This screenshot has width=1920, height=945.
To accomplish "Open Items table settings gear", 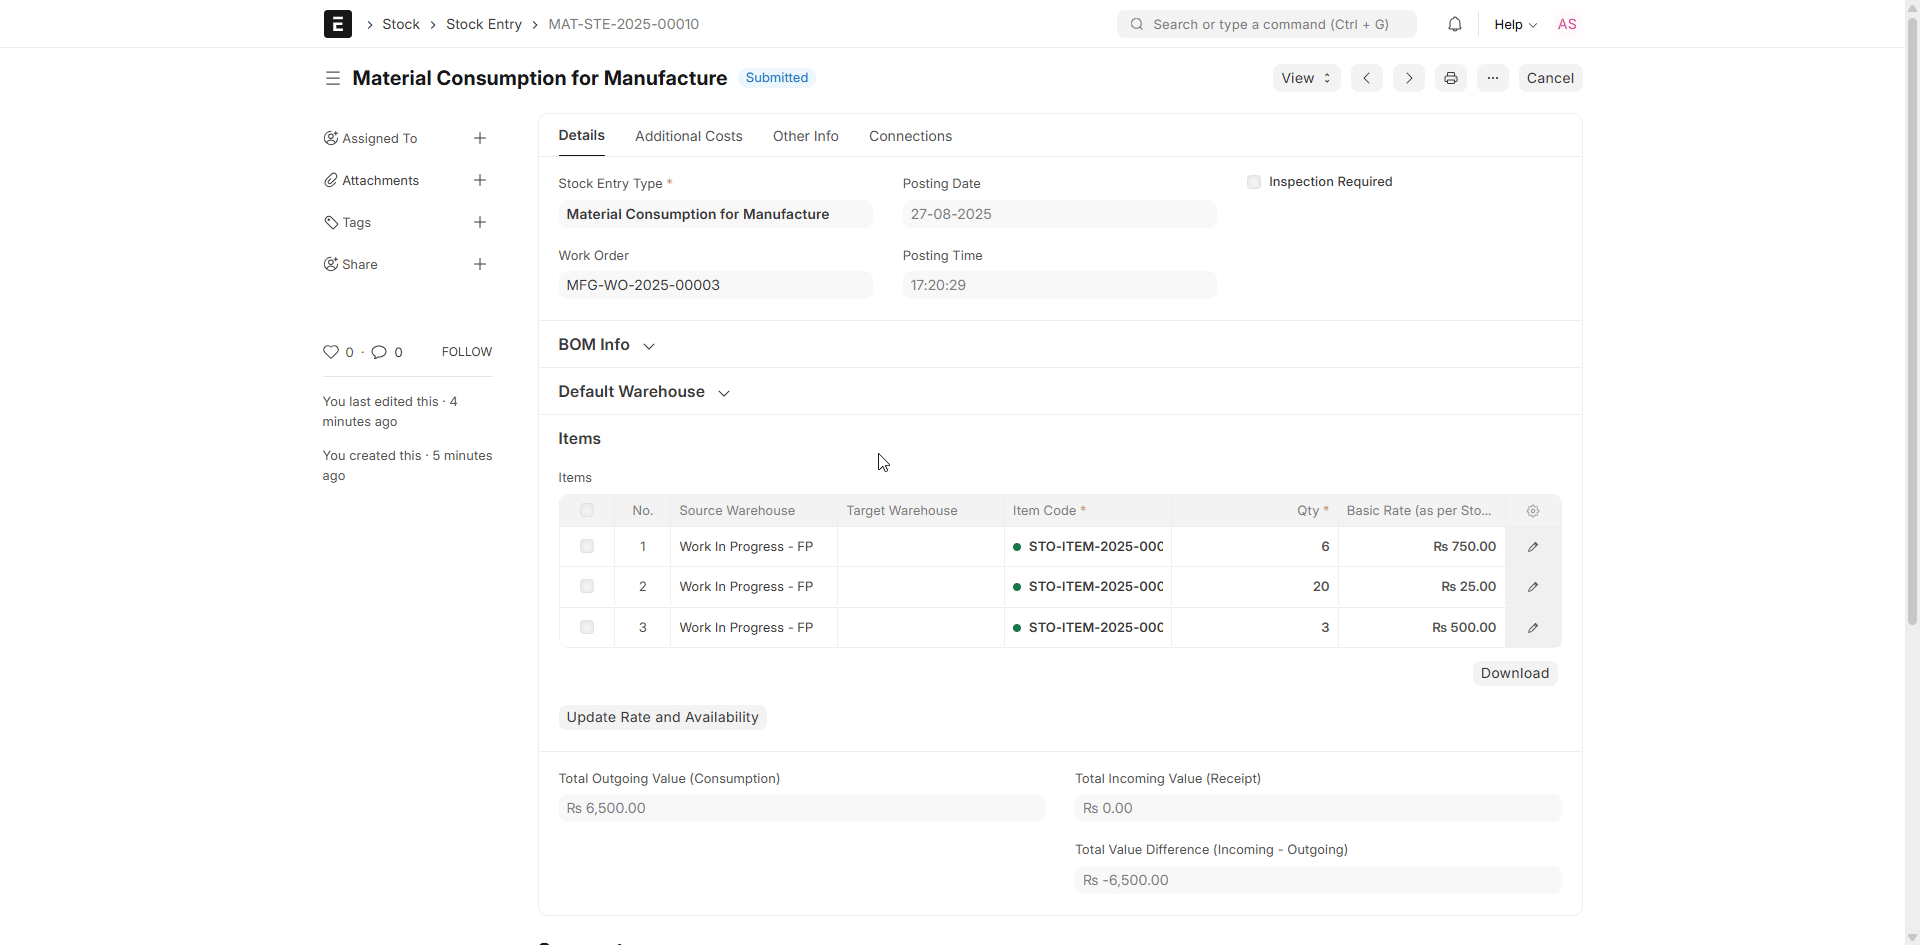I will click(1532, 511).
